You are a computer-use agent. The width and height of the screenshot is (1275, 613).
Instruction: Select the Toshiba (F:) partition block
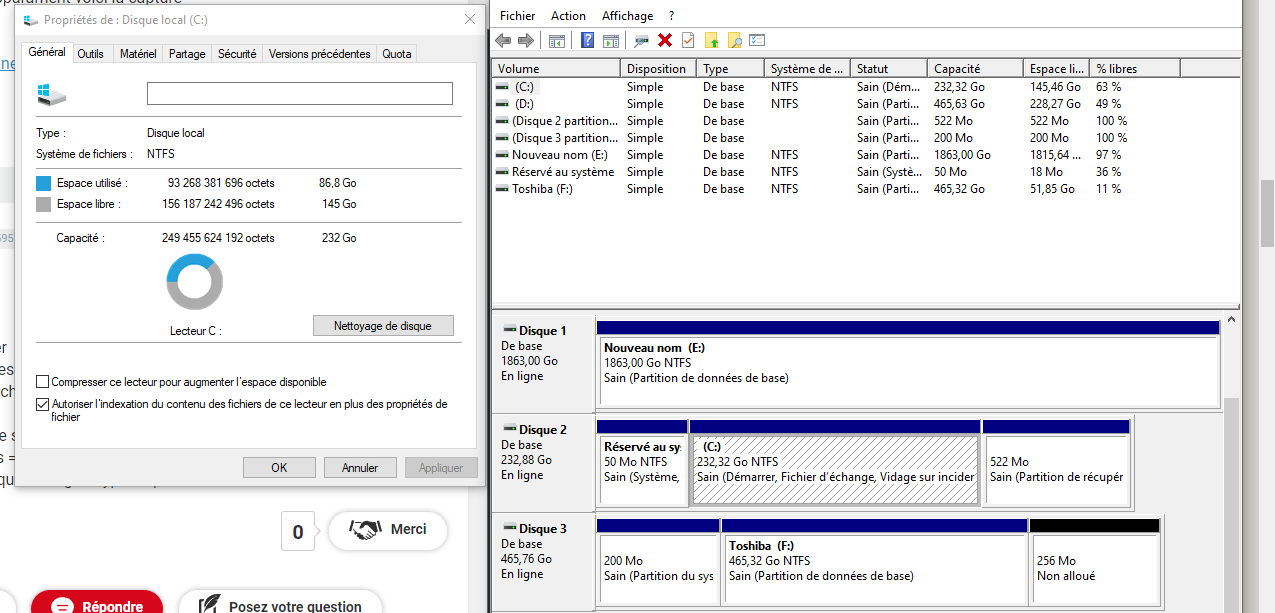point(874,568)
